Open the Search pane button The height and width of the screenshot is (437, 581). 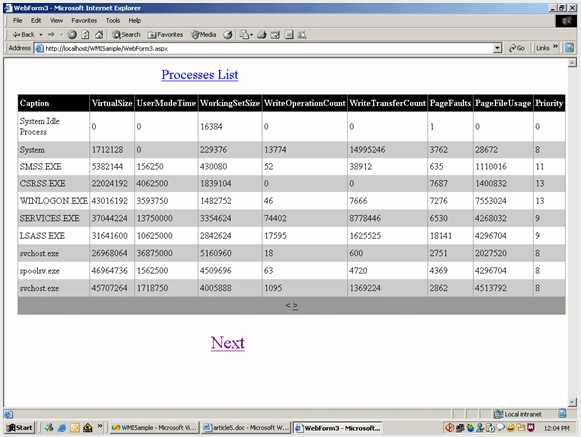(x=126, y=35)
